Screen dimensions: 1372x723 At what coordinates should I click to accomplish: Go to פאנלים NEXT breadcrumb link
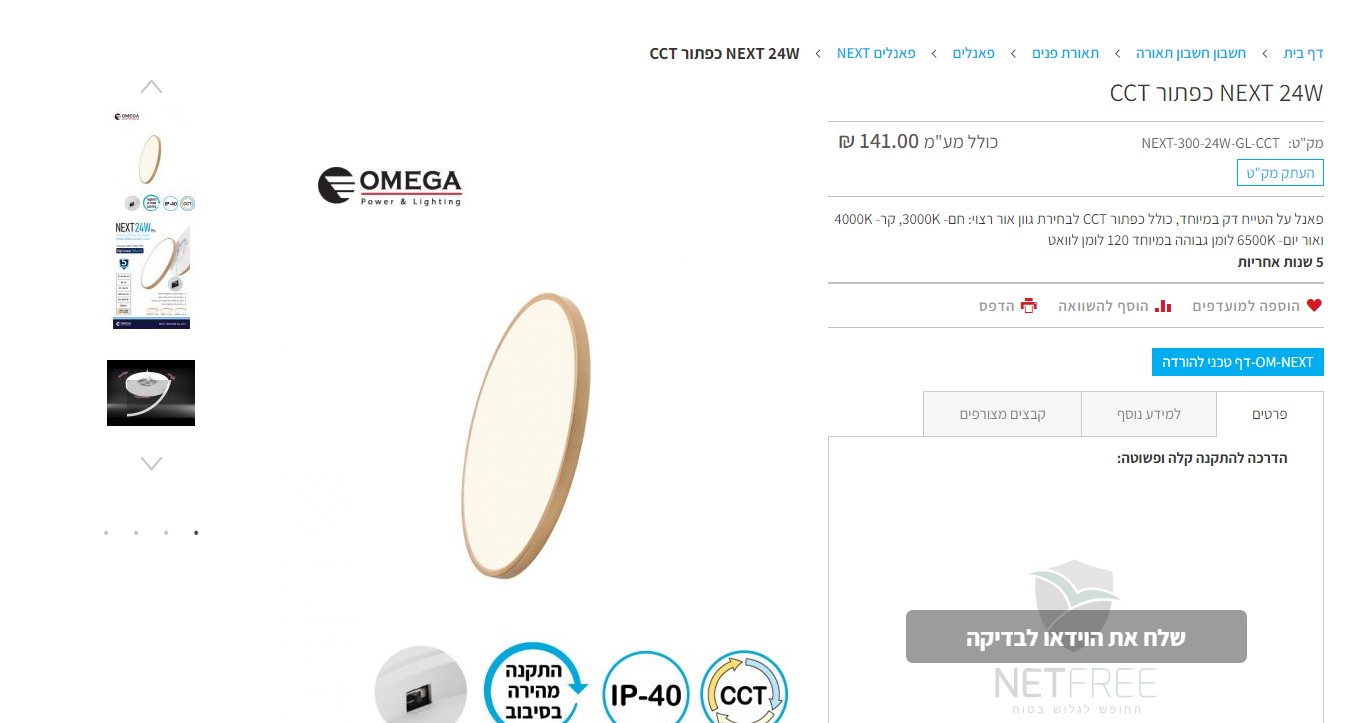click(876, 53)
